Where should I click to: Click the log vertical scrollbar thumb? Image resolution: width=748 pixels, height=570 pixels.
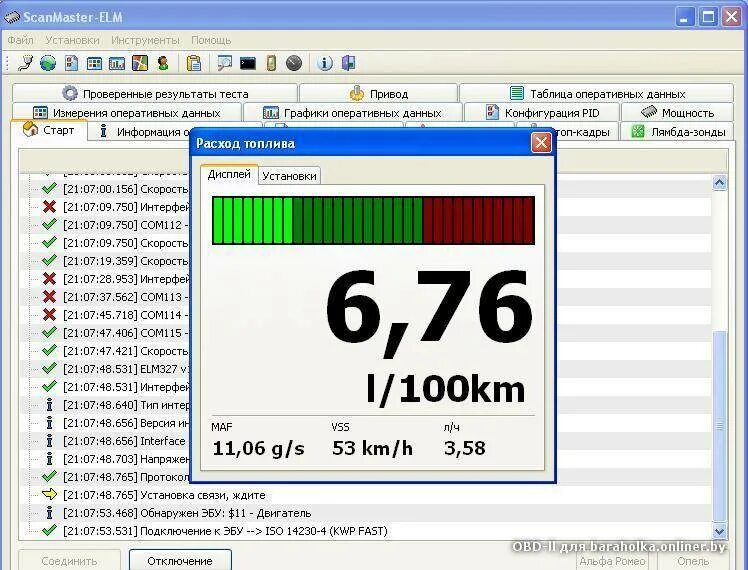tap(719, 425)
